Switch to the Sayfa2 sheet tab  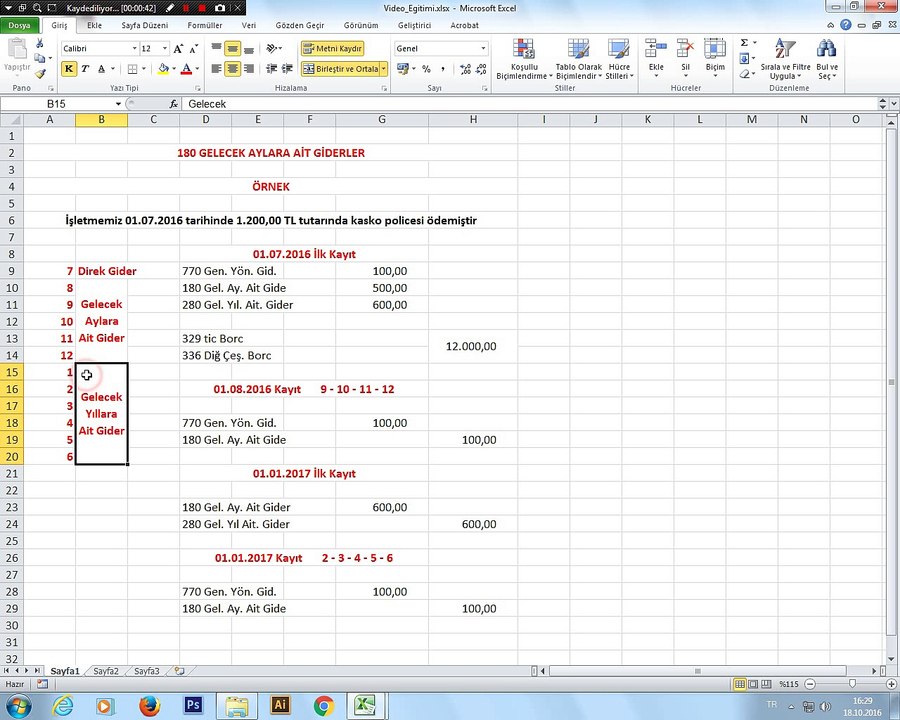point(106,671)
